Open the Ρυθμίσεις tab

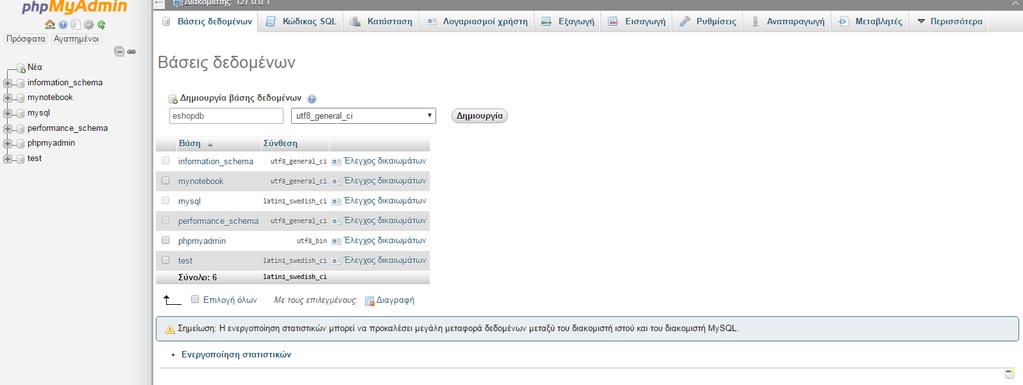(707, 22)
